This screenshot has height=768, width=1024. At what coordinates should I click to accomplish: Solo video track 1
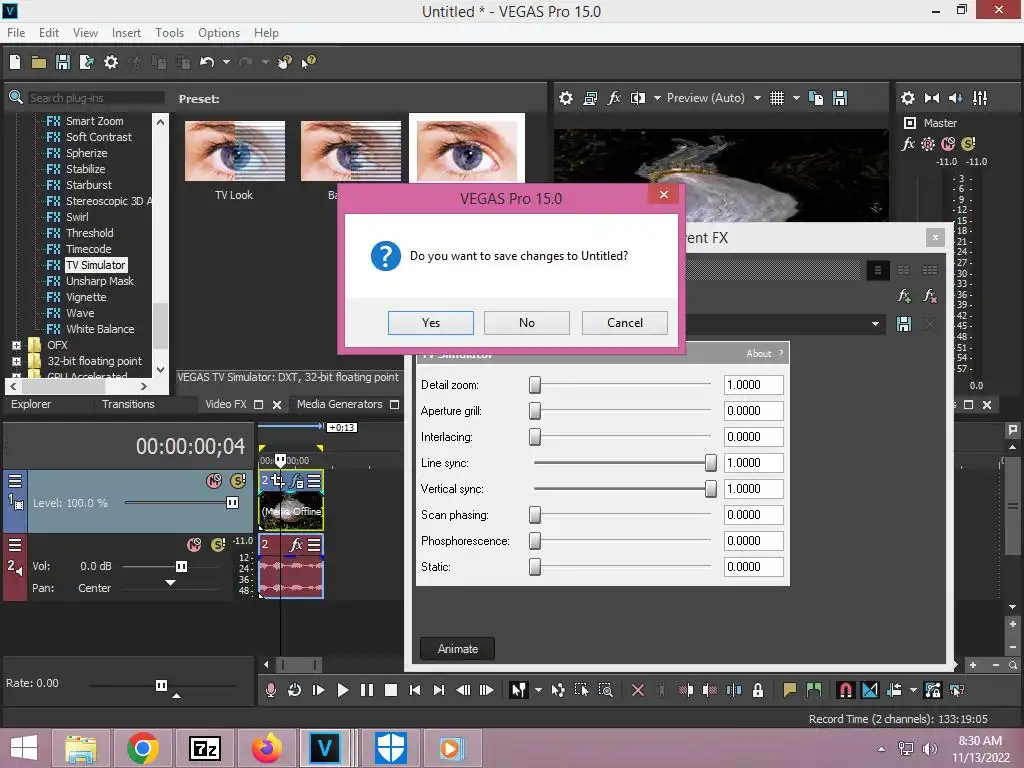click(238, 481)
